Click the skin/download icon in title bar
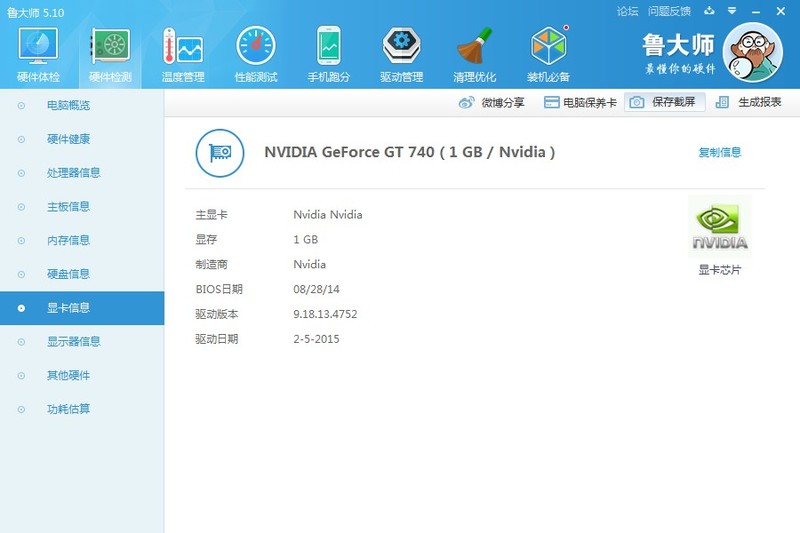The width and height of the screenshot is (800, 533). [x=709, y=11]
